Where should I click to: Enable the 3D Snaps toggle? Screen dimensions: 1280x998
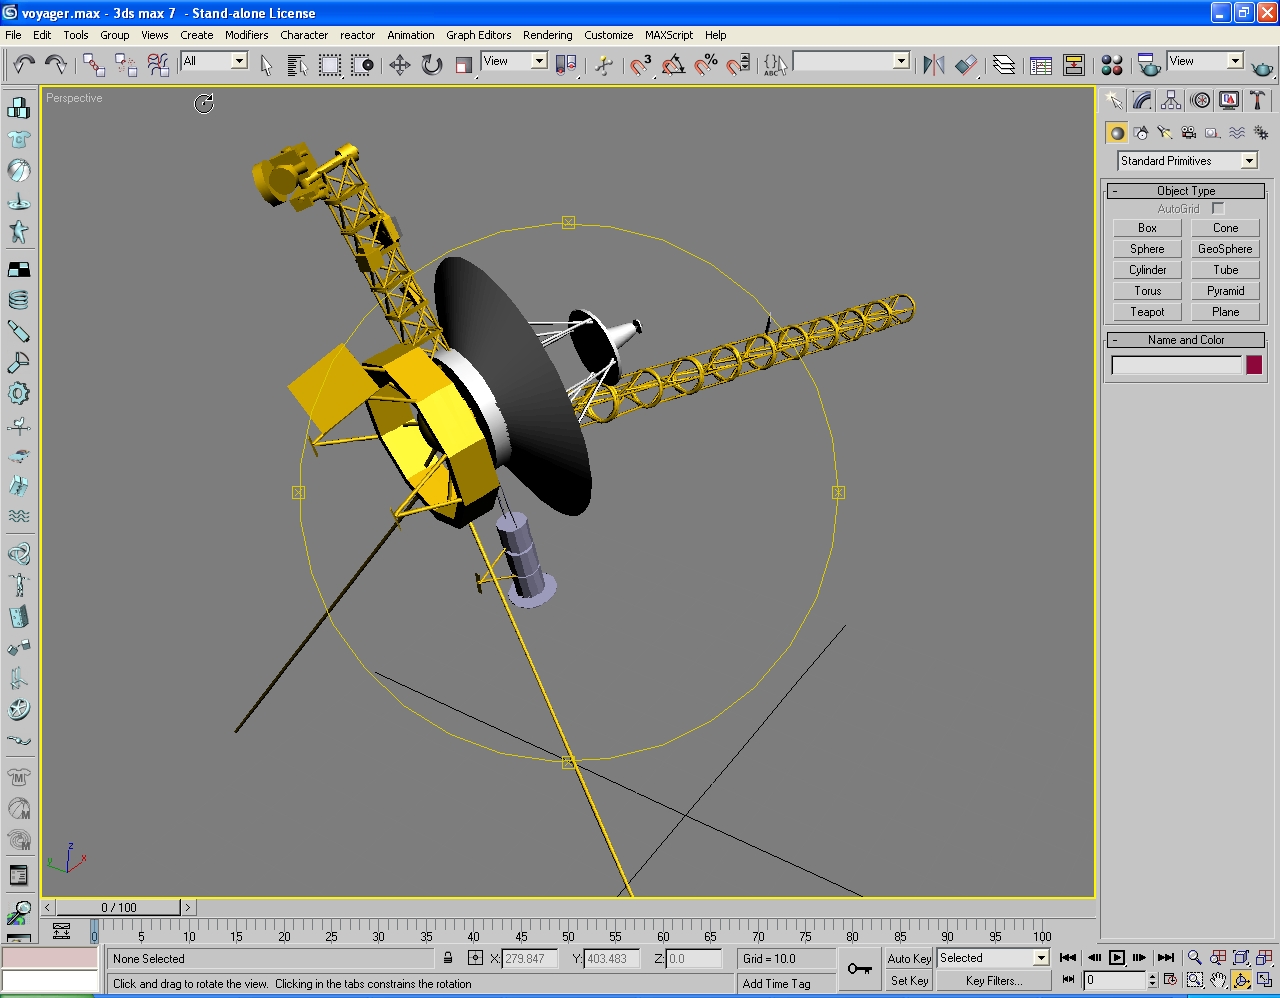point(640,65)
